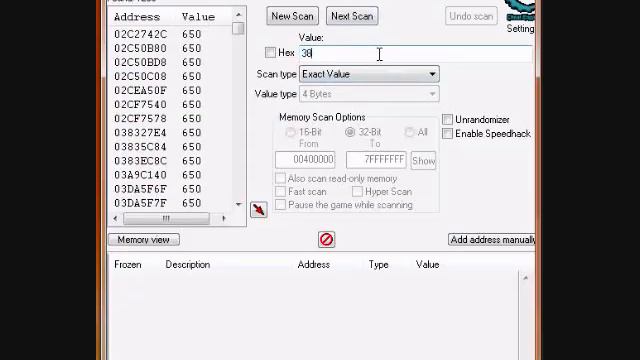
Task: Open the Scan type dropdown
Action: (x=369, y=74)
